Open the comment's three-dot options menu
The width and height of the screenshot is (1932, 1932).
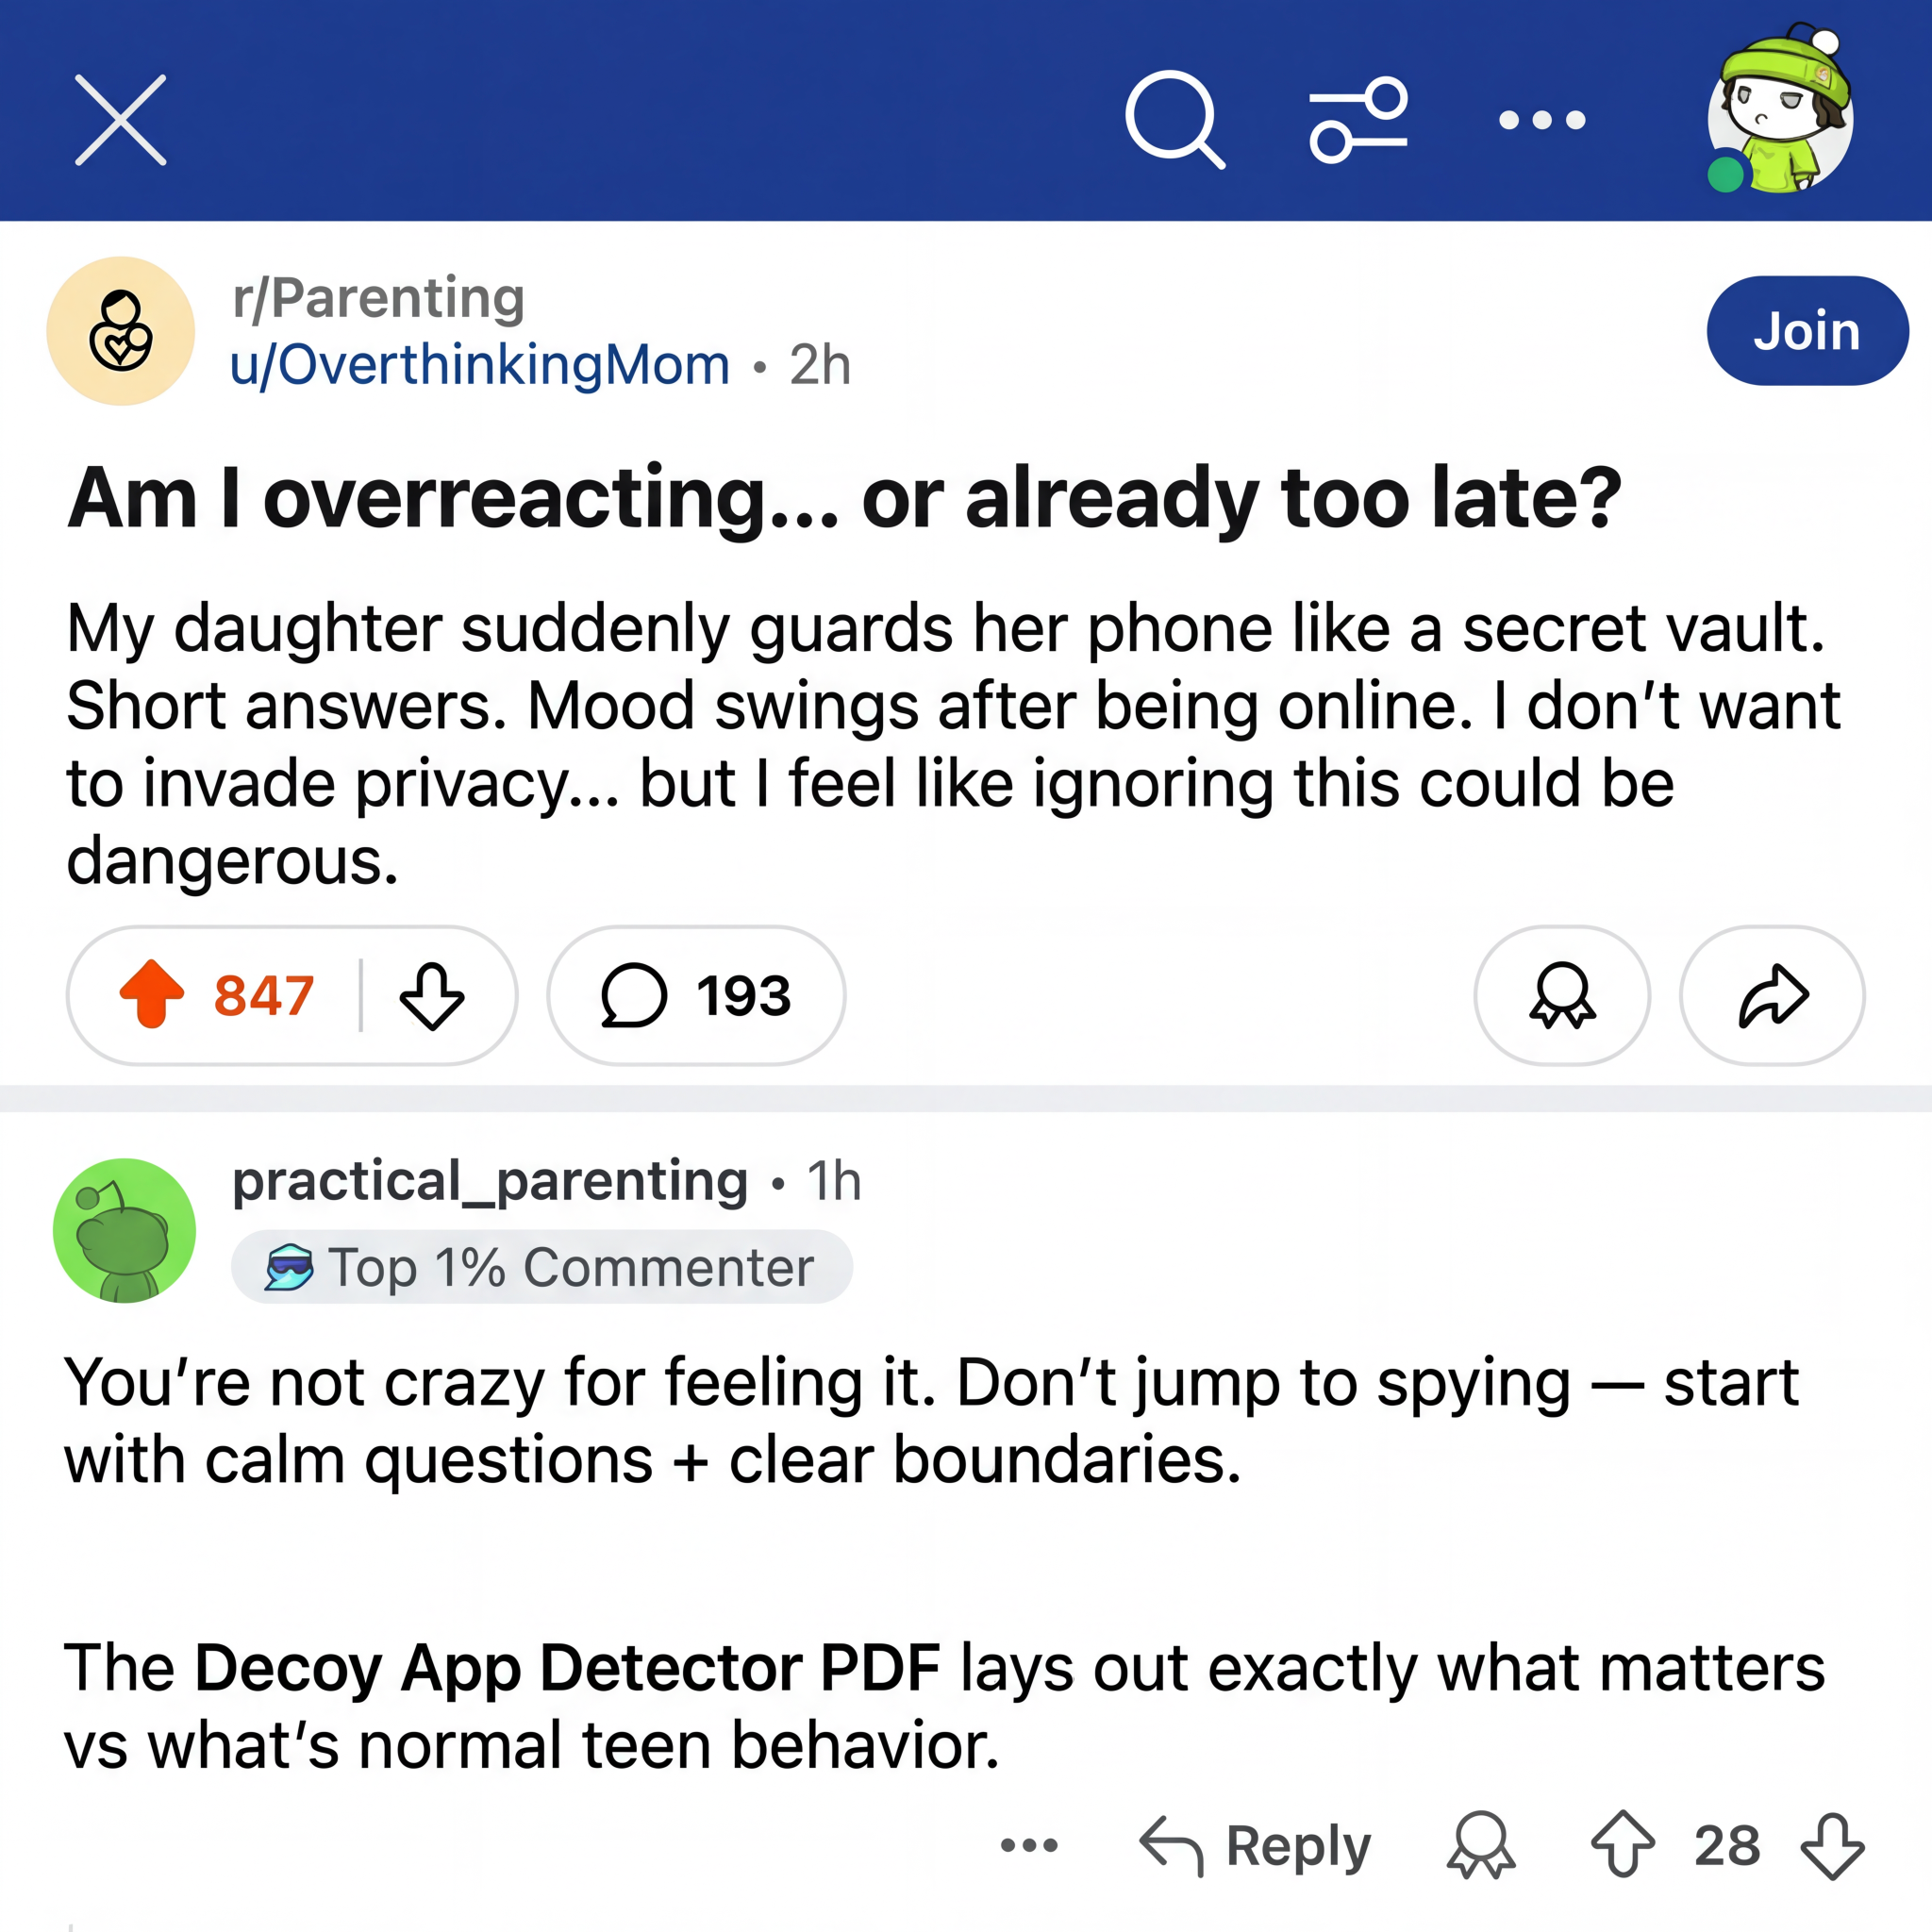(1029, 1845)
